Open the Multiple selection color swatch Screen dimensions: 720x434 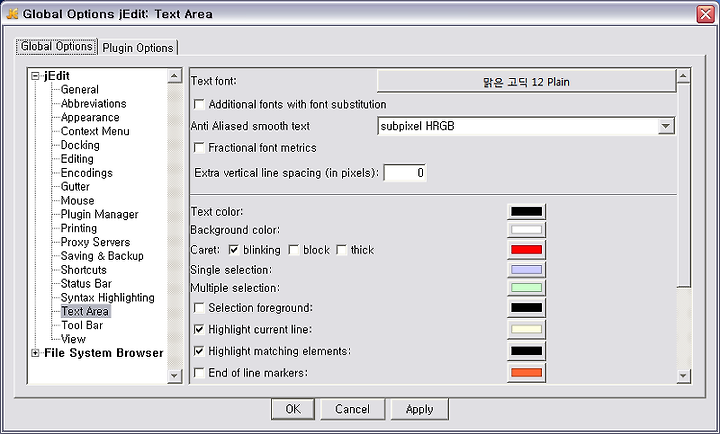pos(526,288)
